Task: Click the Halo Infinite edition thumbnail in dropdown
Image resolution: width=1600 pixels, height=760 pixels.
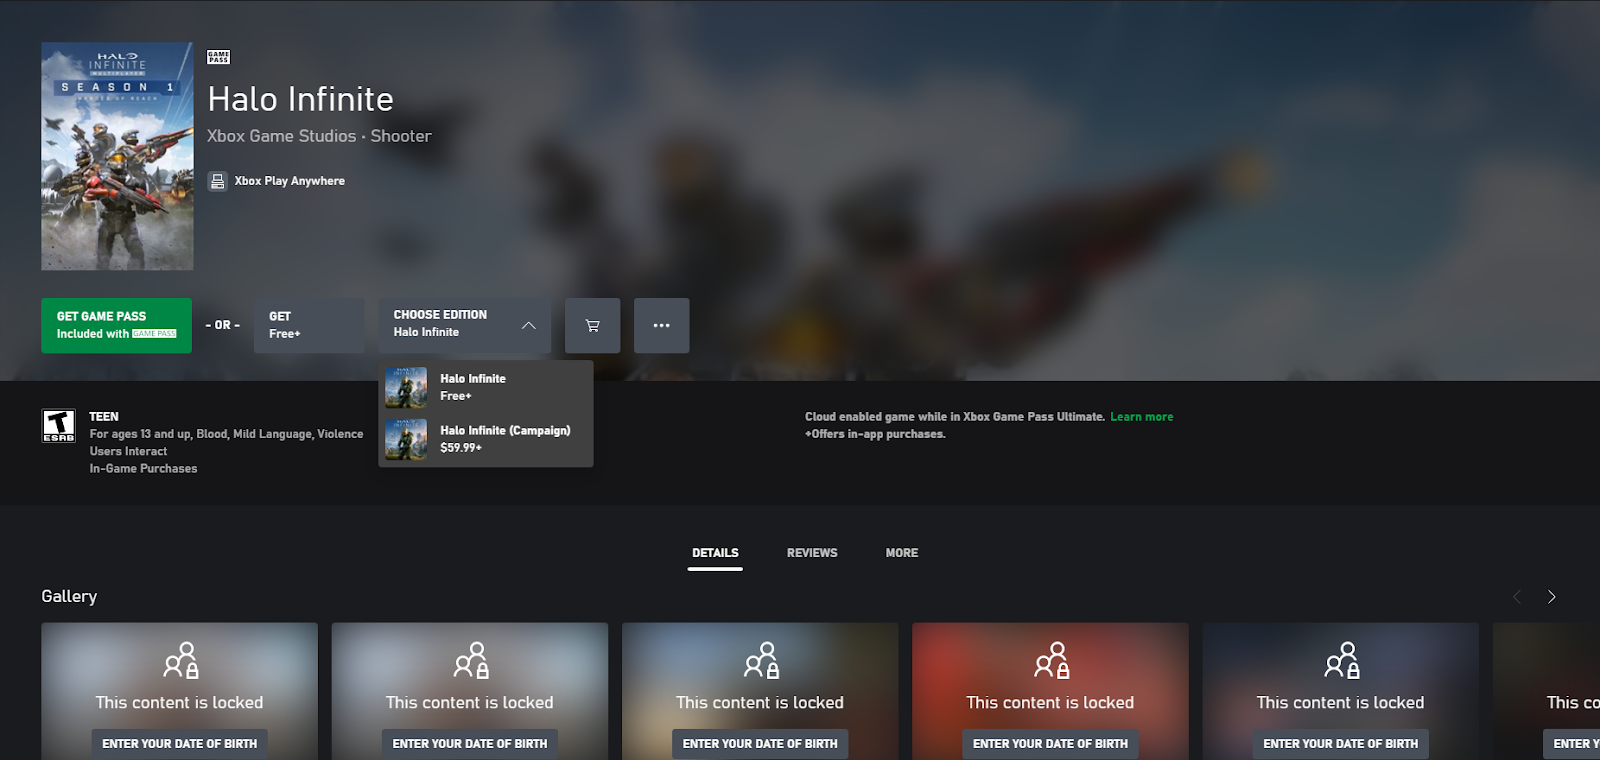Action: click(x=406, y=387)
